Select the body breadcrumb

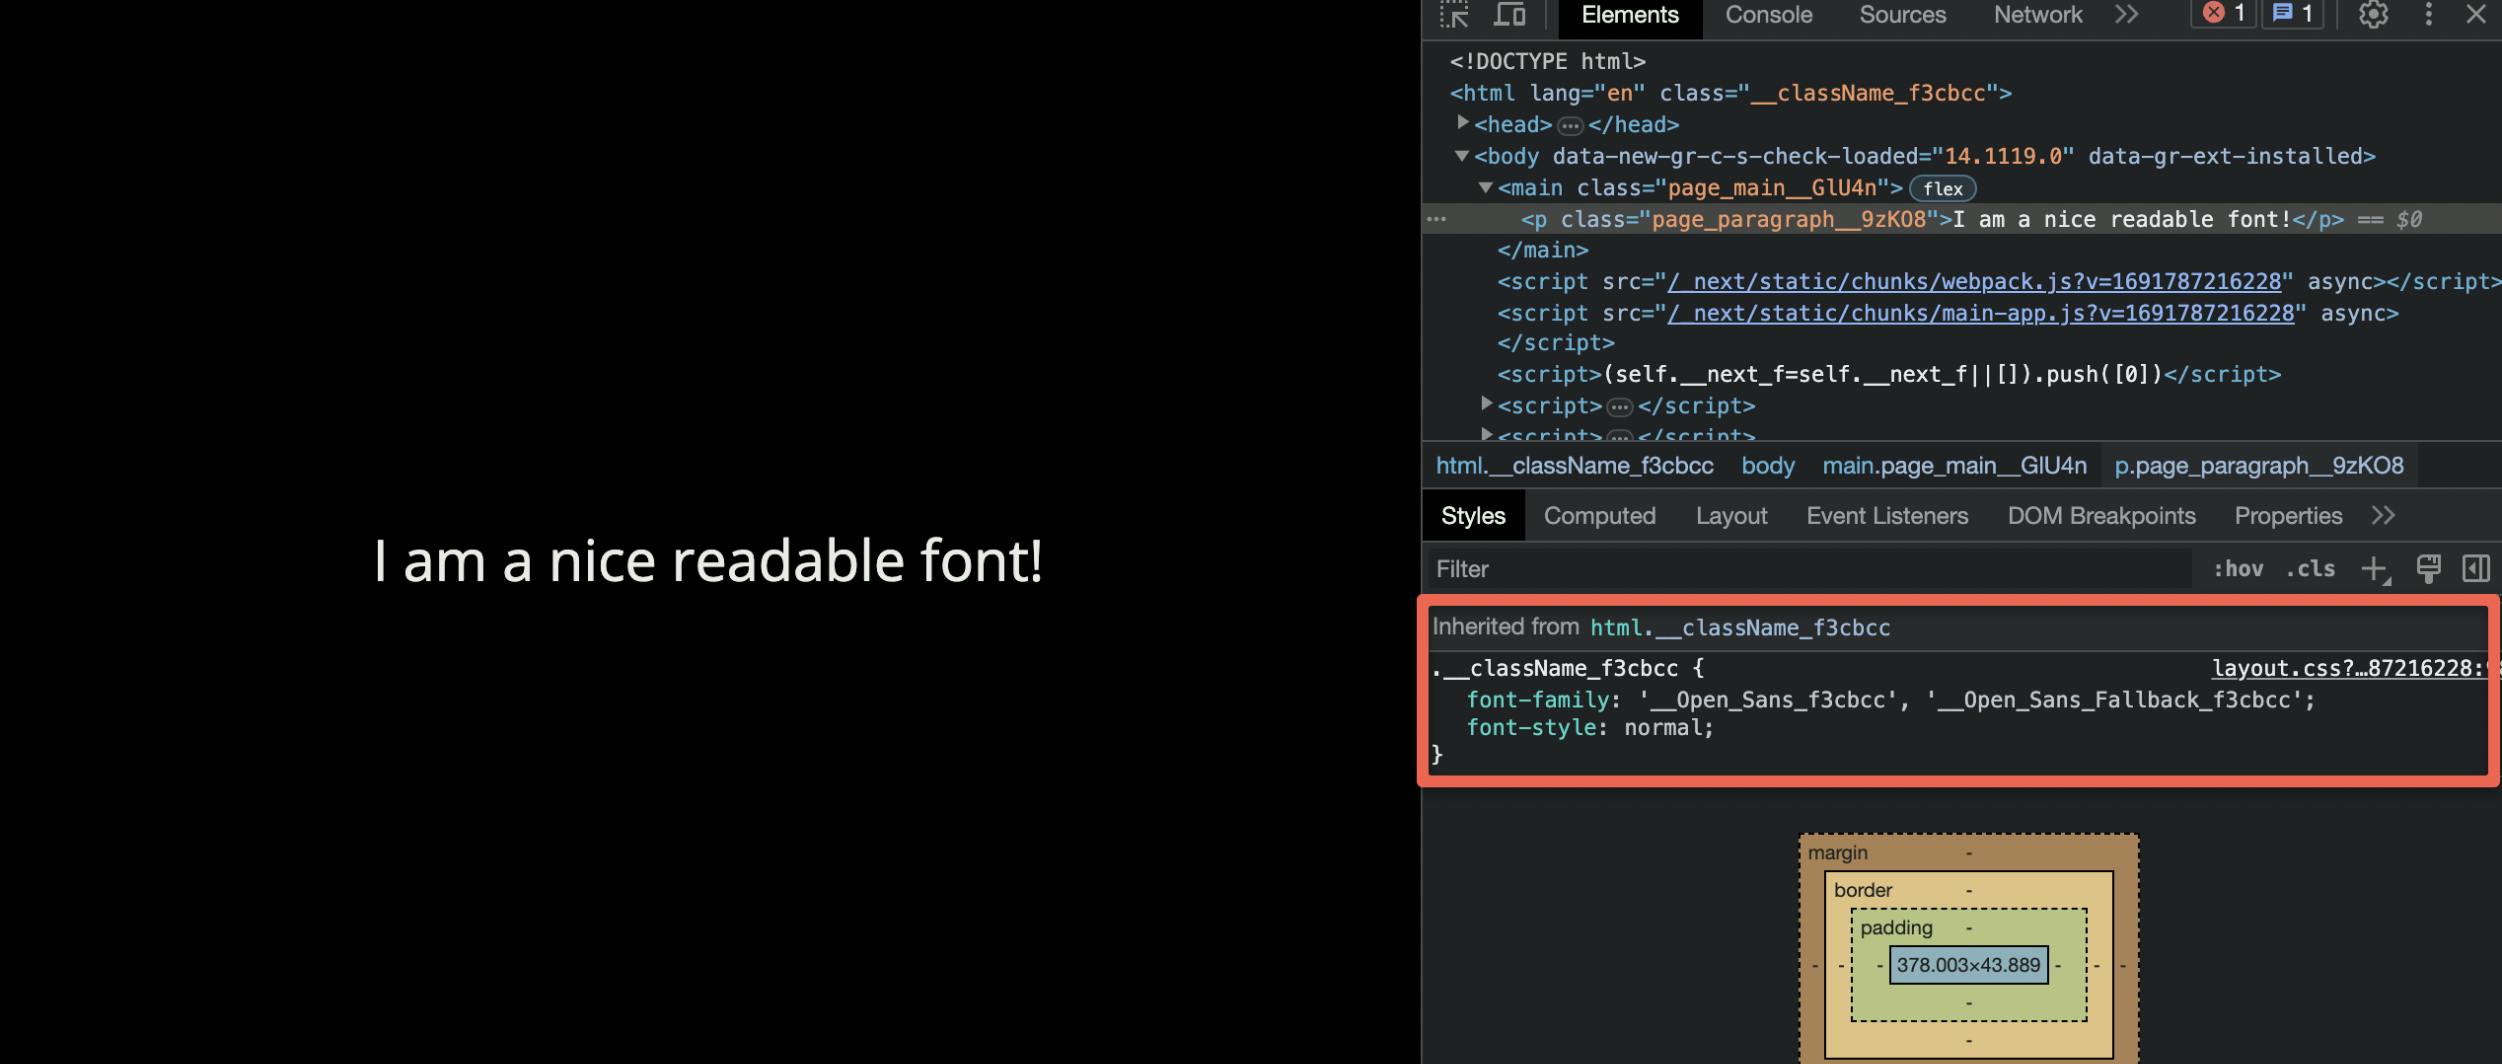pyautogui.click(x=1767, y=466)
